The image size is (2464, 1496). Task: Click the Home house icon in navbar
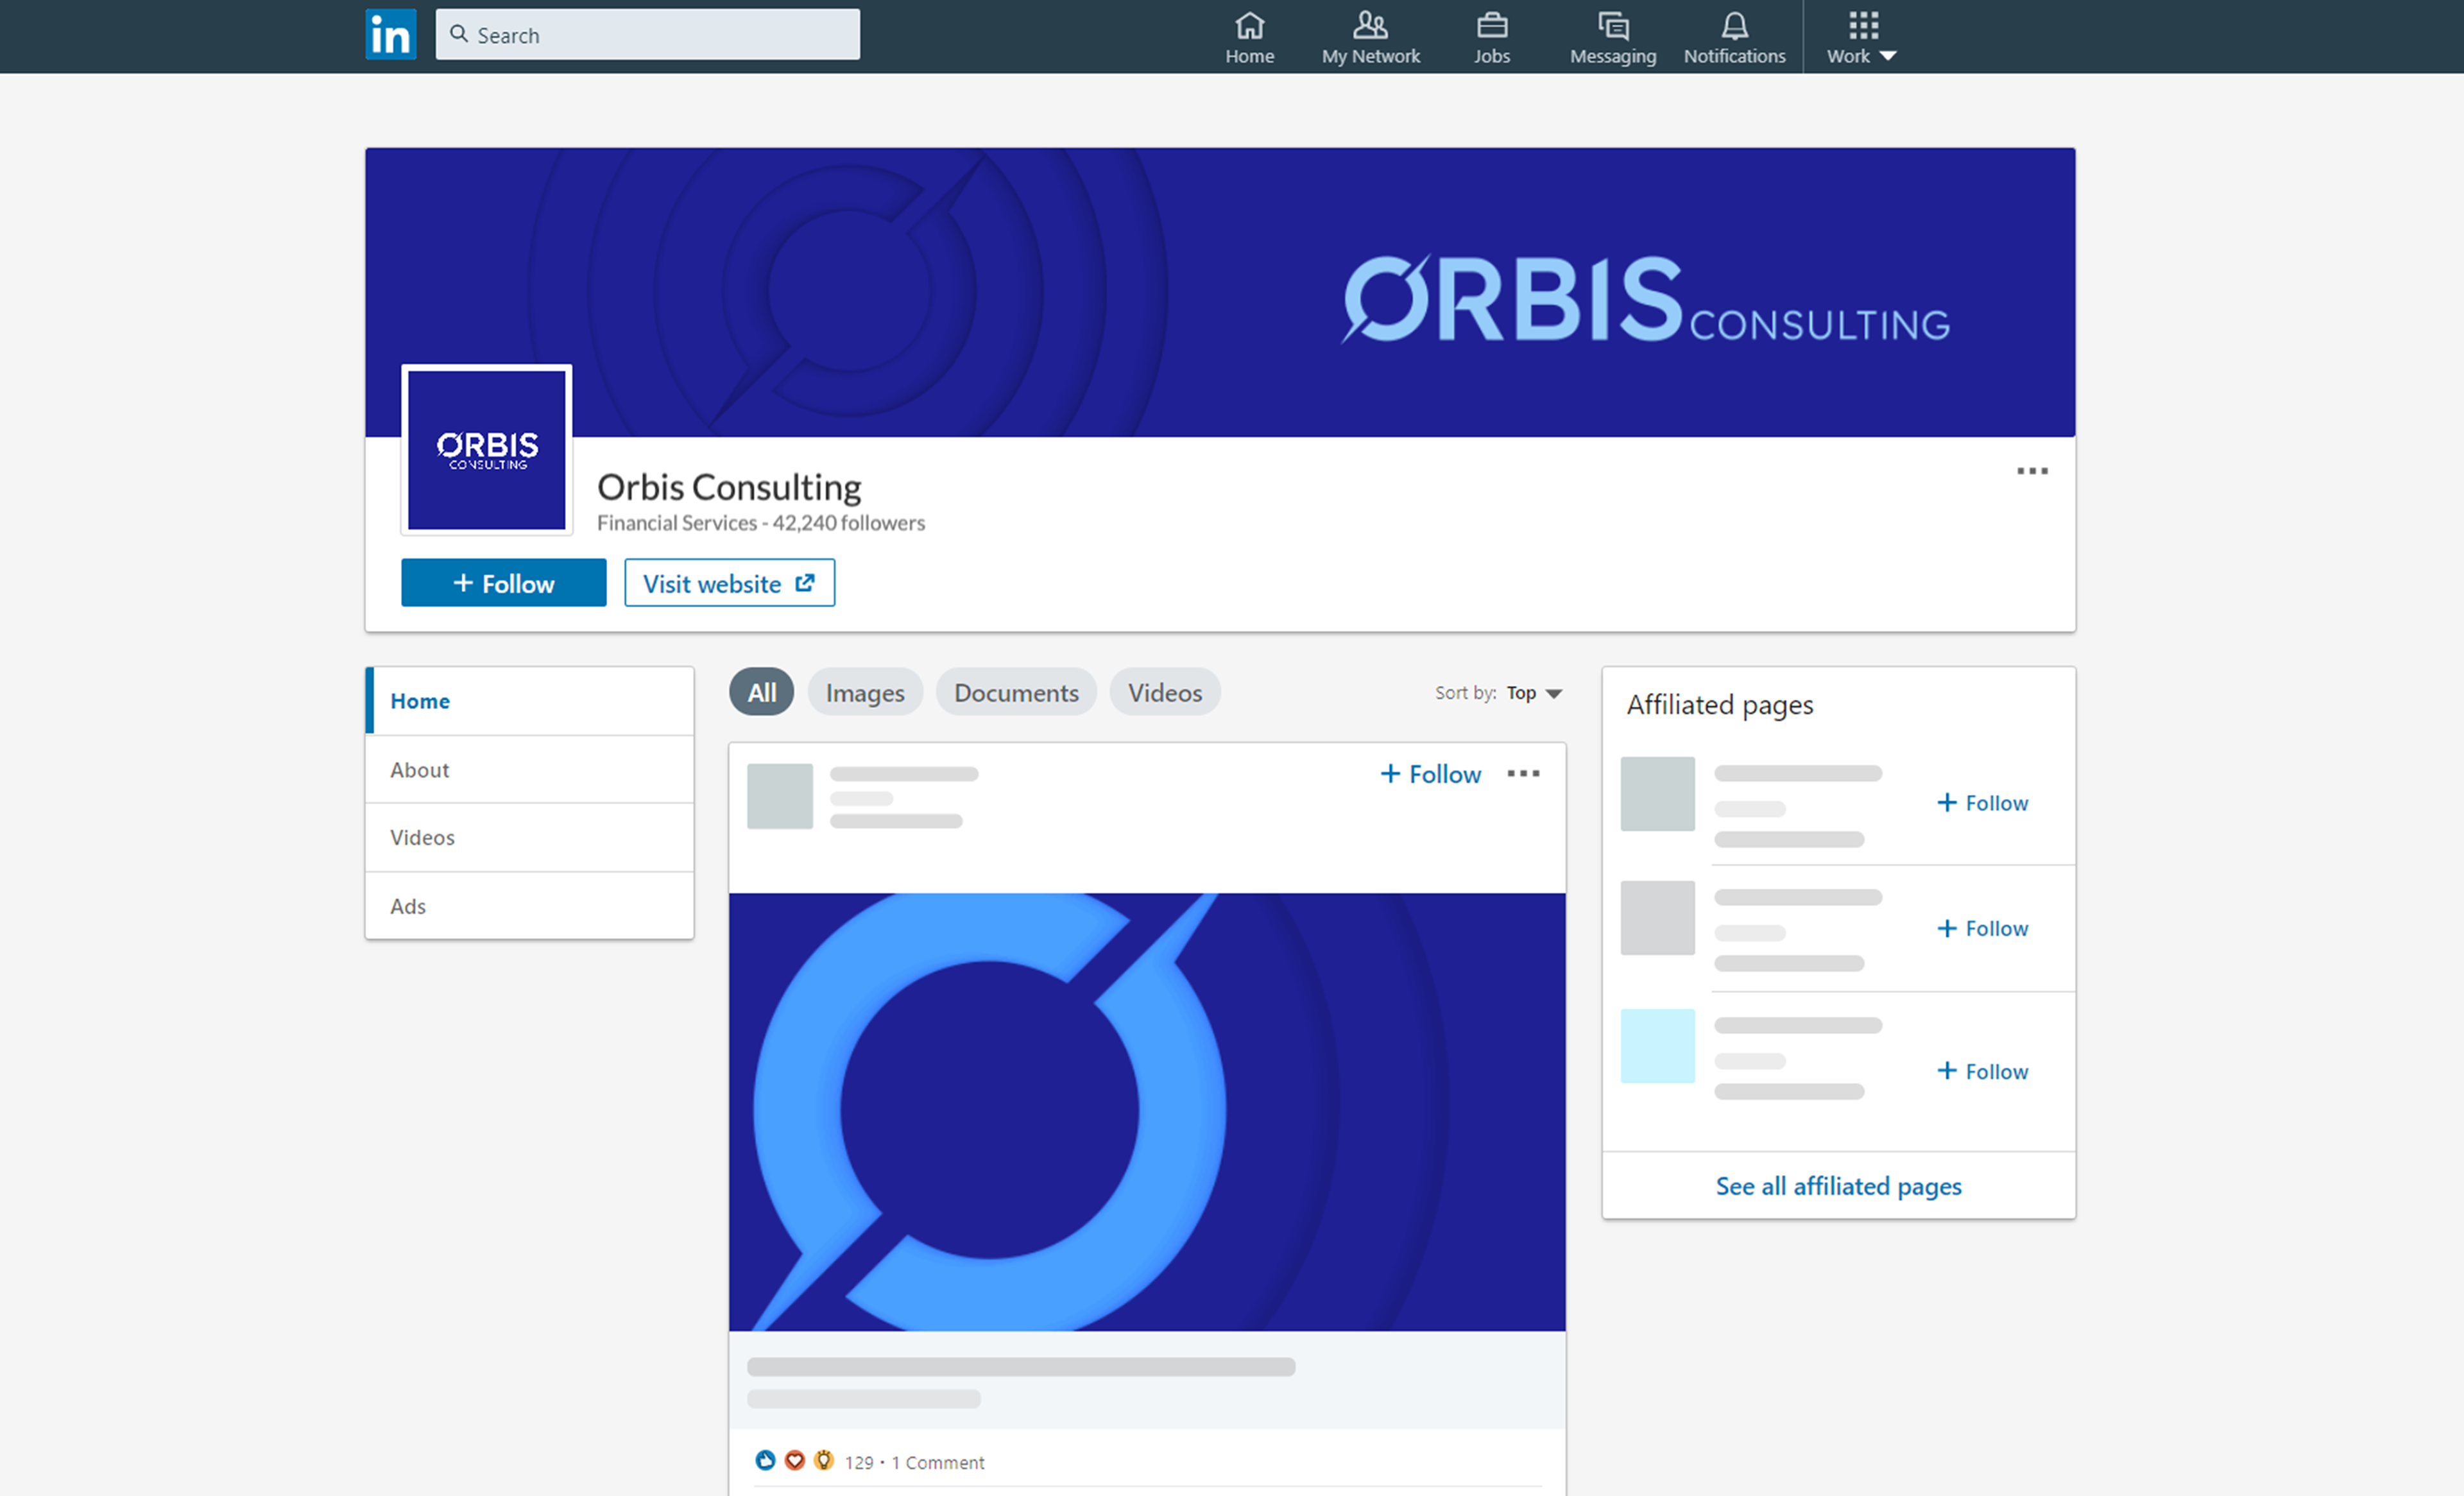click(x=1249, y=25)
